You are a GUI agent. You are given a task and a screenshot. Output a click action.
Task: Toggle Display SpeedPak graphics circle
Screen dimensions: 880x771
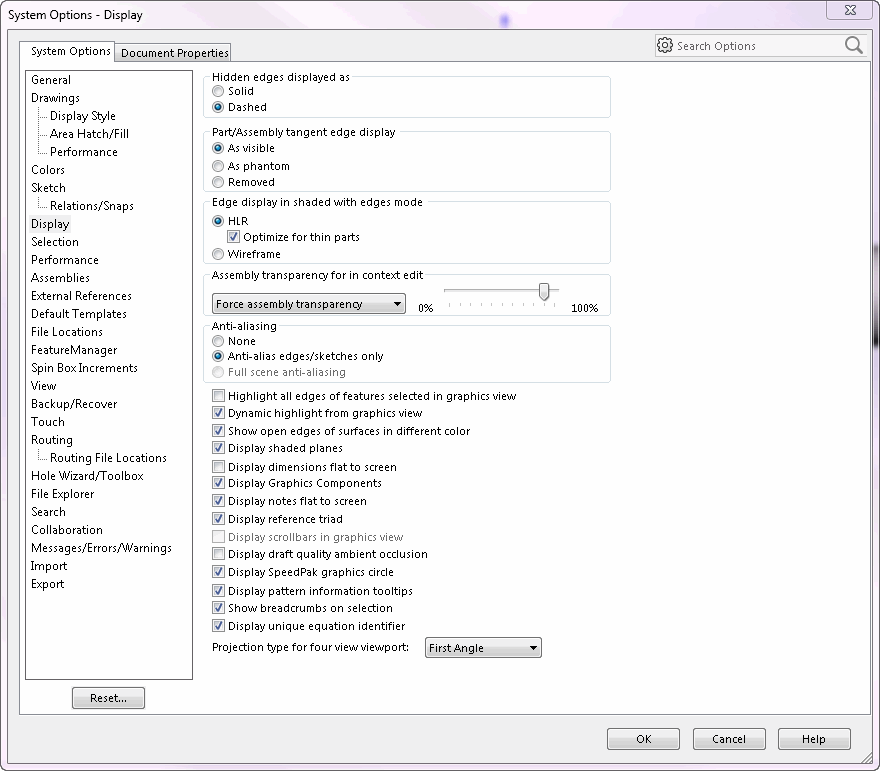click(x=218, y=572)
